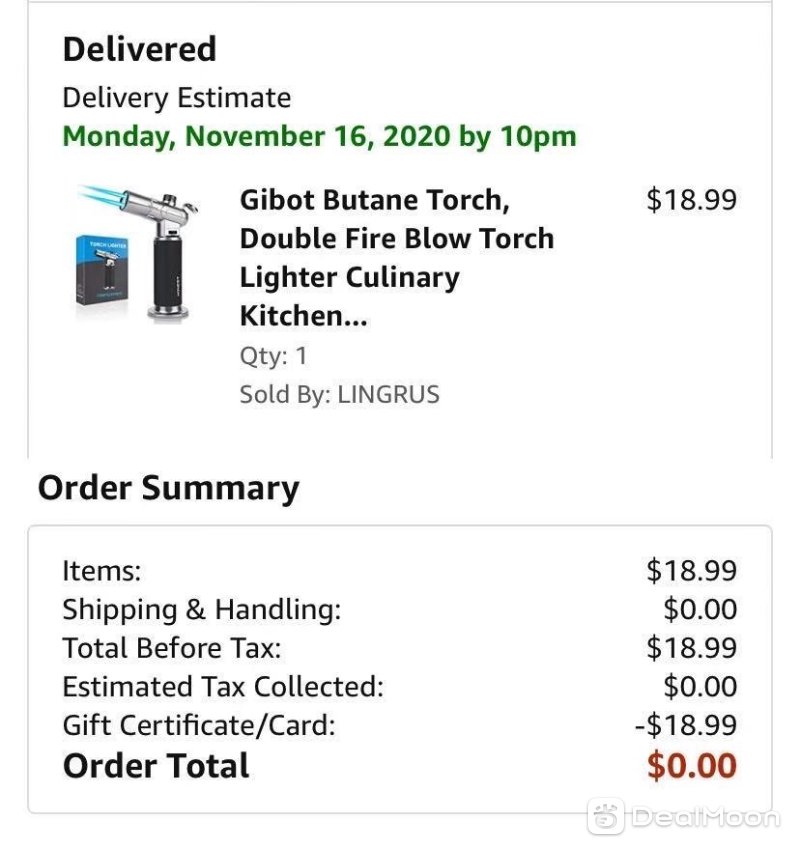Click the Order Total label

coord(156,766)
